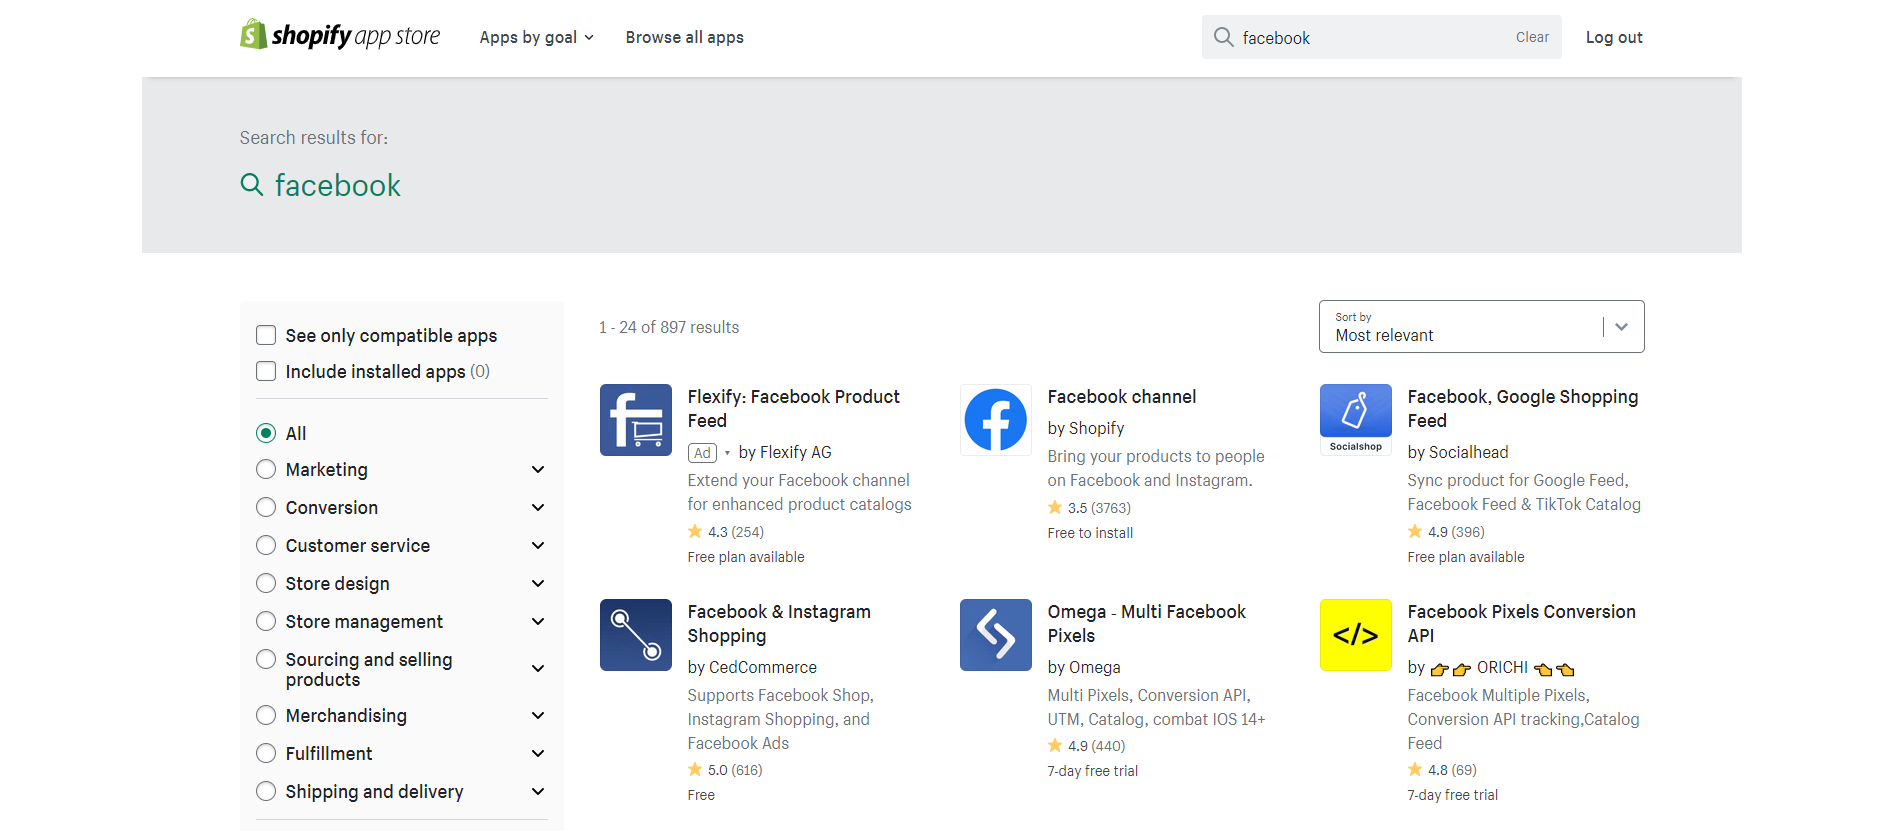Click the Ad badge on Flexify listing
Image resolution: width=1886 pixels, height=831 pixels.
[x=702, y=453]
